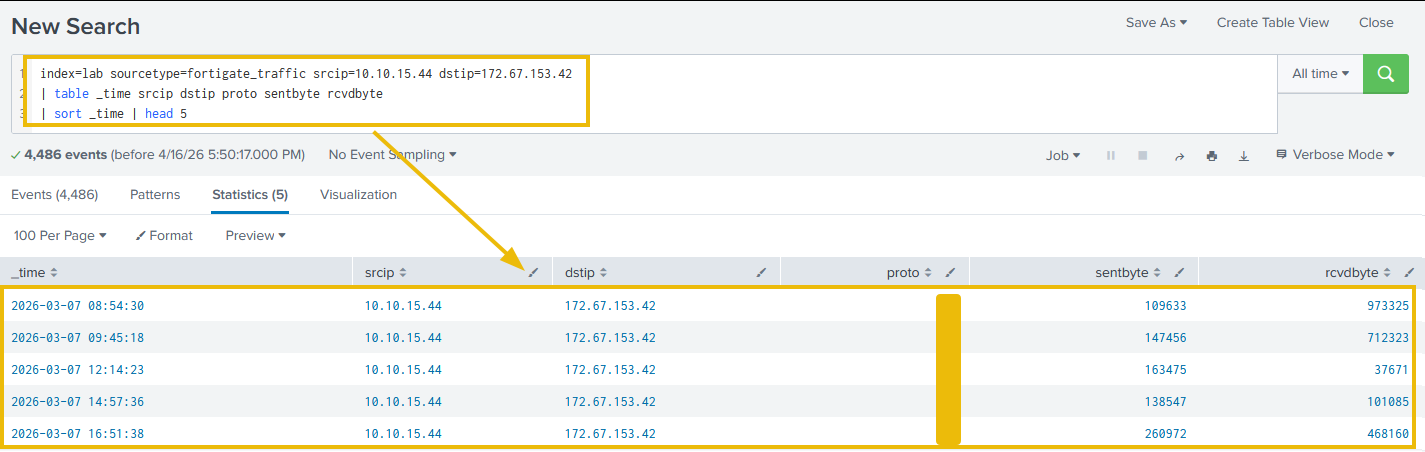Sort by the rcvdbyte column sort arrows
This screenshot has width=1425, height=452.
pos(1388,272)
